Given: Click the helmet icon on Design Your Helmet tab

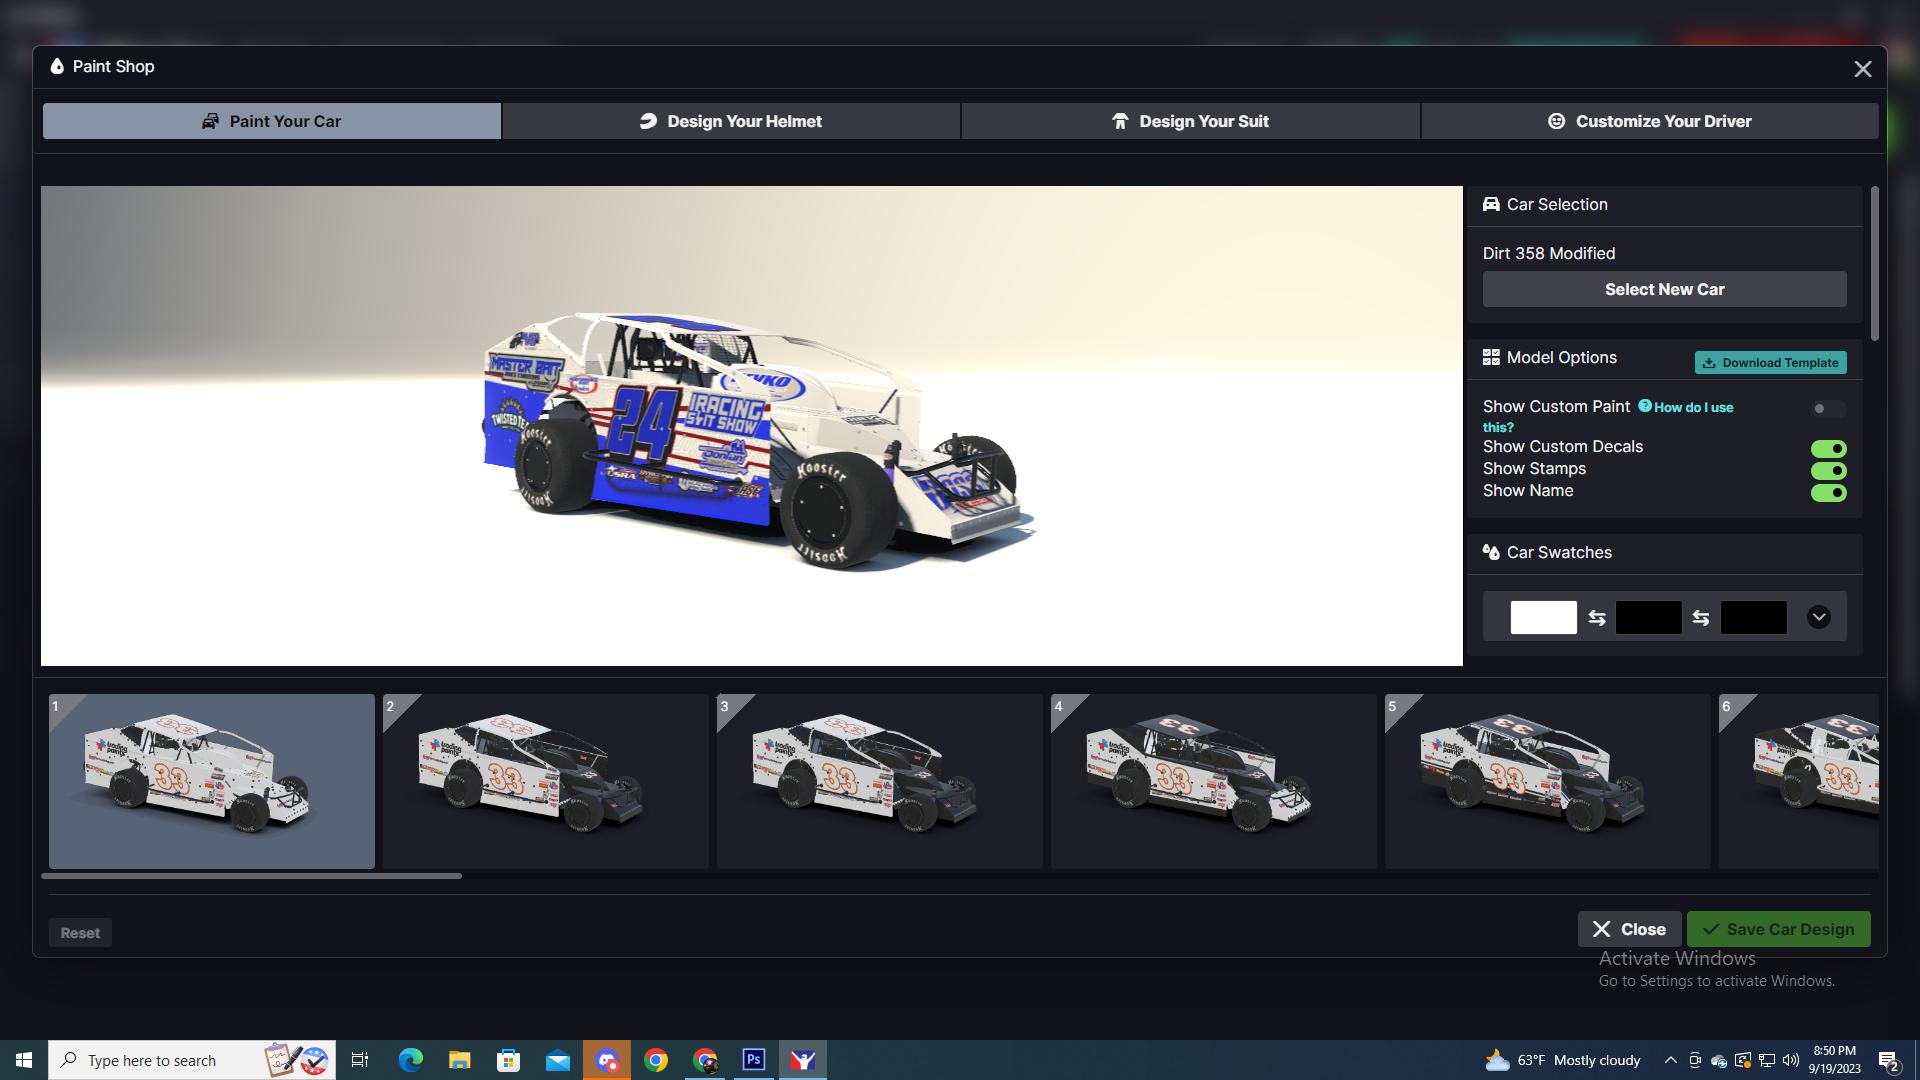Looking at the screenshot, I should tap(648, 120).
